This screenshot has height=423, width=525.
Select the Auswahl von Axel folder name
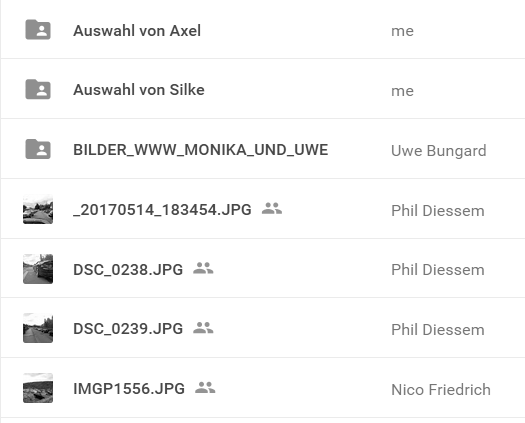tap(137, 31)
